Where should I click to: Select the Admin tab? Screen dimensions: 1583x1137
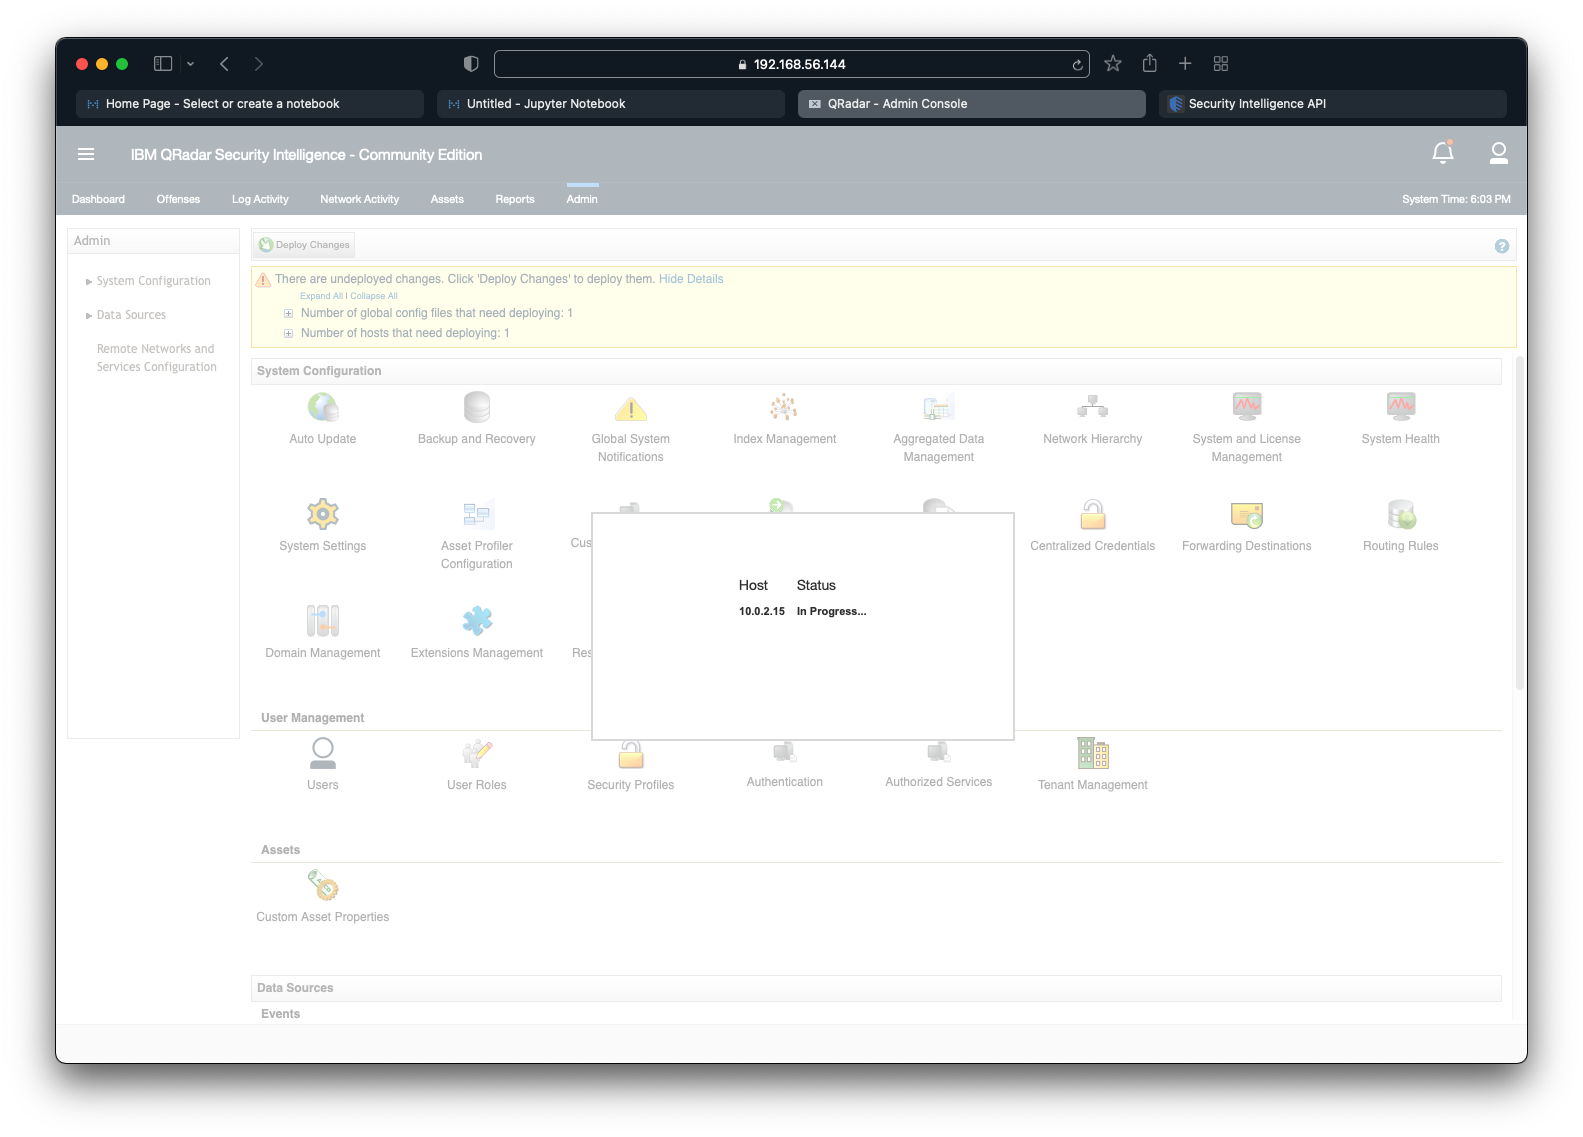click(582, 199)
